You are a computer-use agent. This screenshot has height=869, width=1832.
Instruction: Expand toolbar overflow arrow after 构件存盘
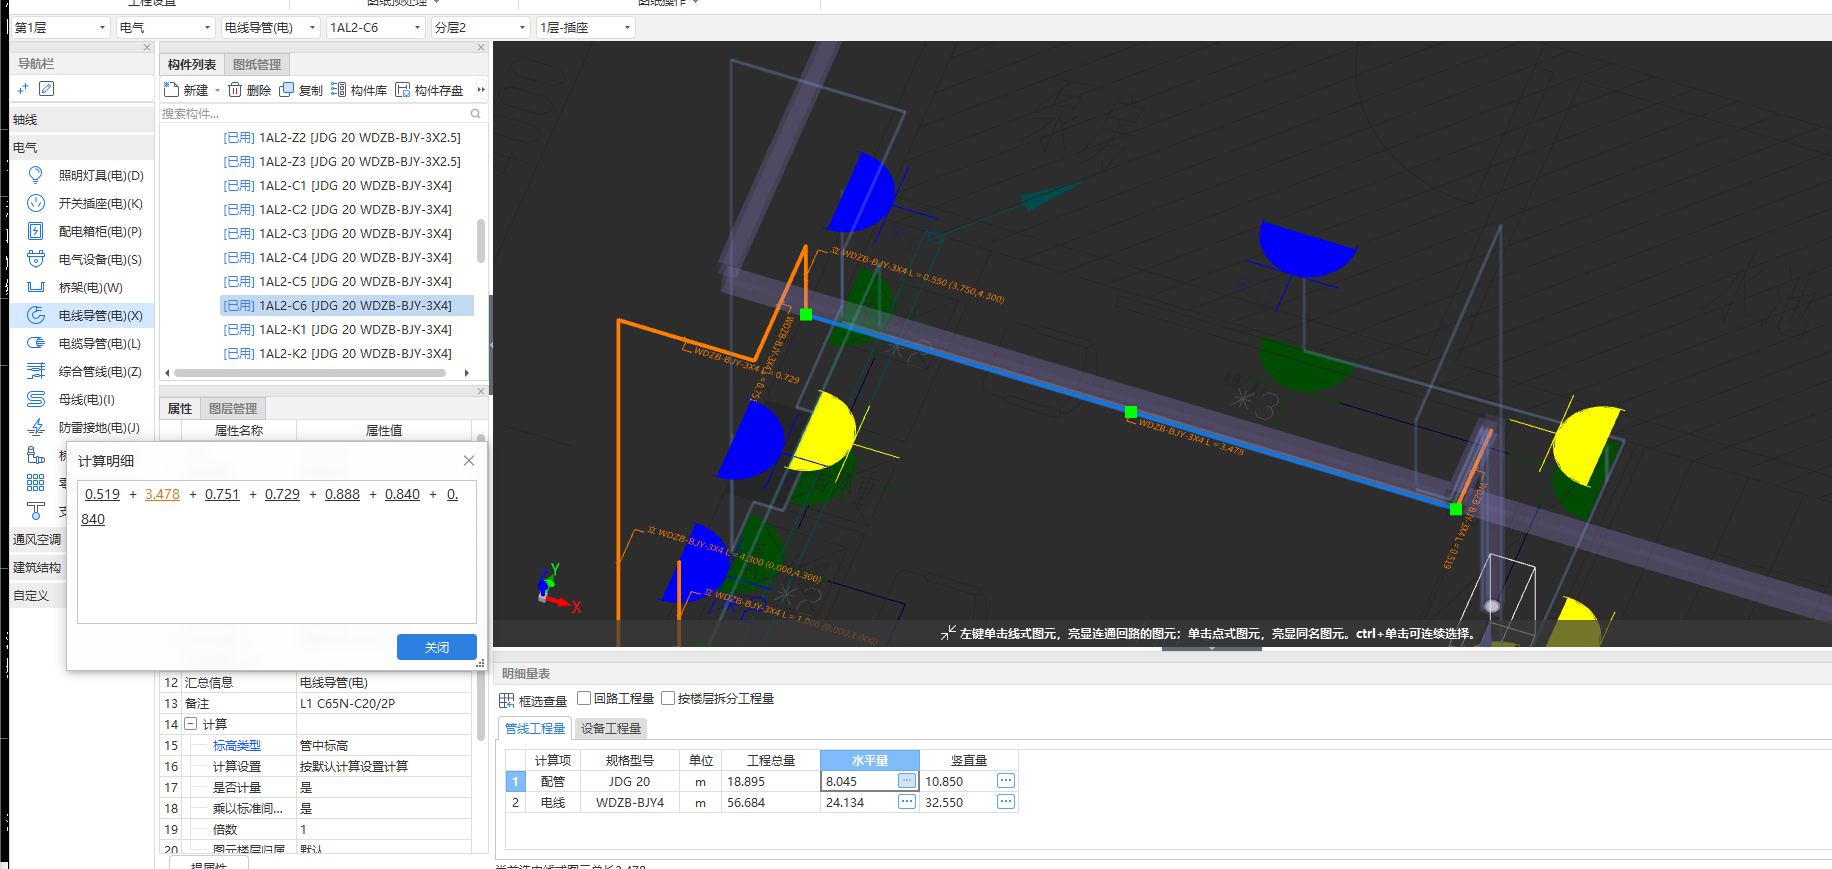pyautogui.click(x=481, y=90)
